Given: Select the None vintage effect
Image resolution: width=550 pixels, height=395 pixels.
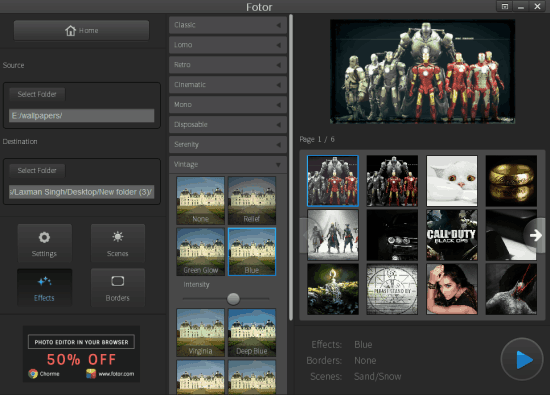Looking at the screenshot, I should (x=200, y=200).
